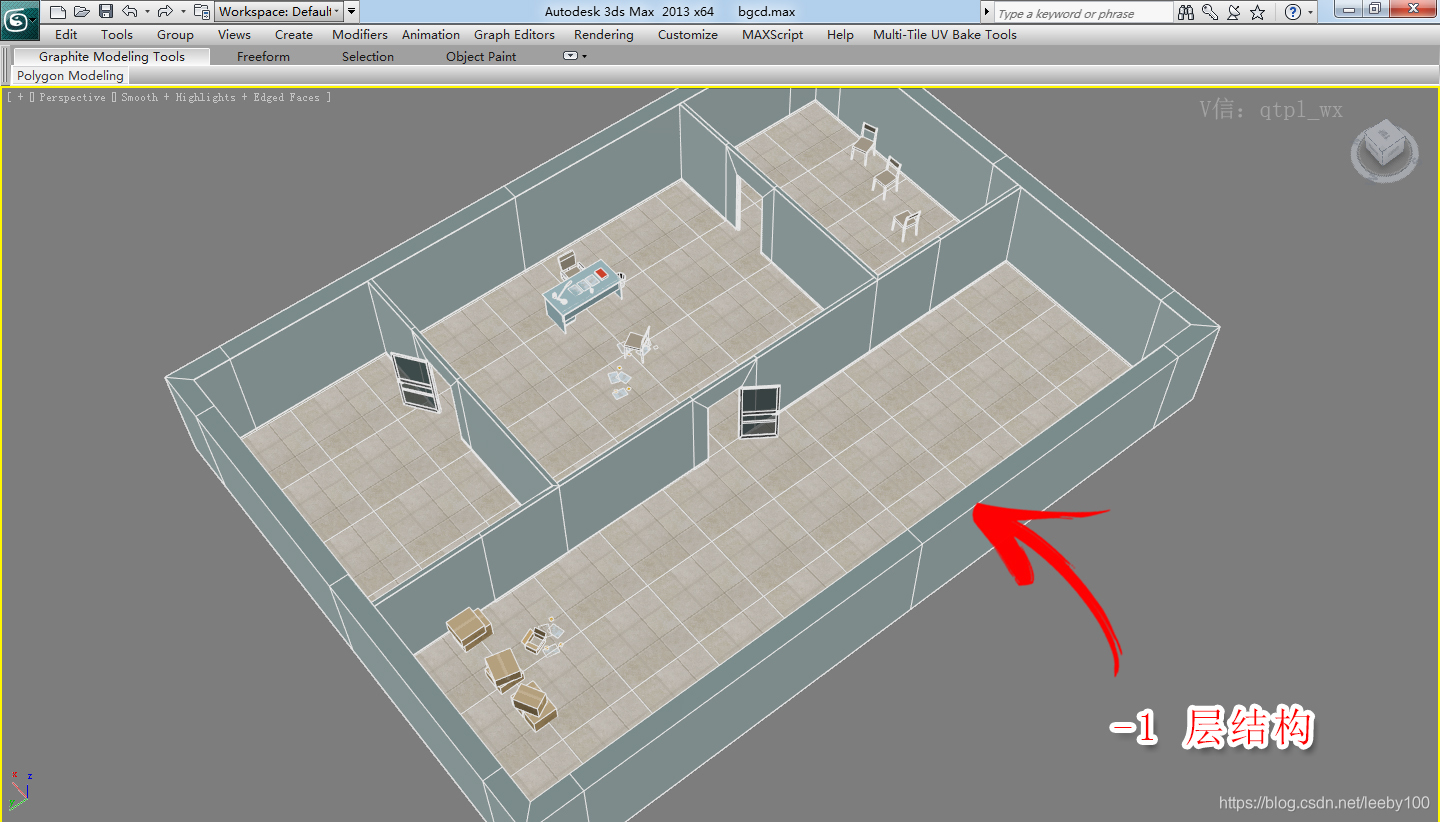Screen dimensions: 1440x822
Task: Open the Animation menu
Action: (431, 34)
